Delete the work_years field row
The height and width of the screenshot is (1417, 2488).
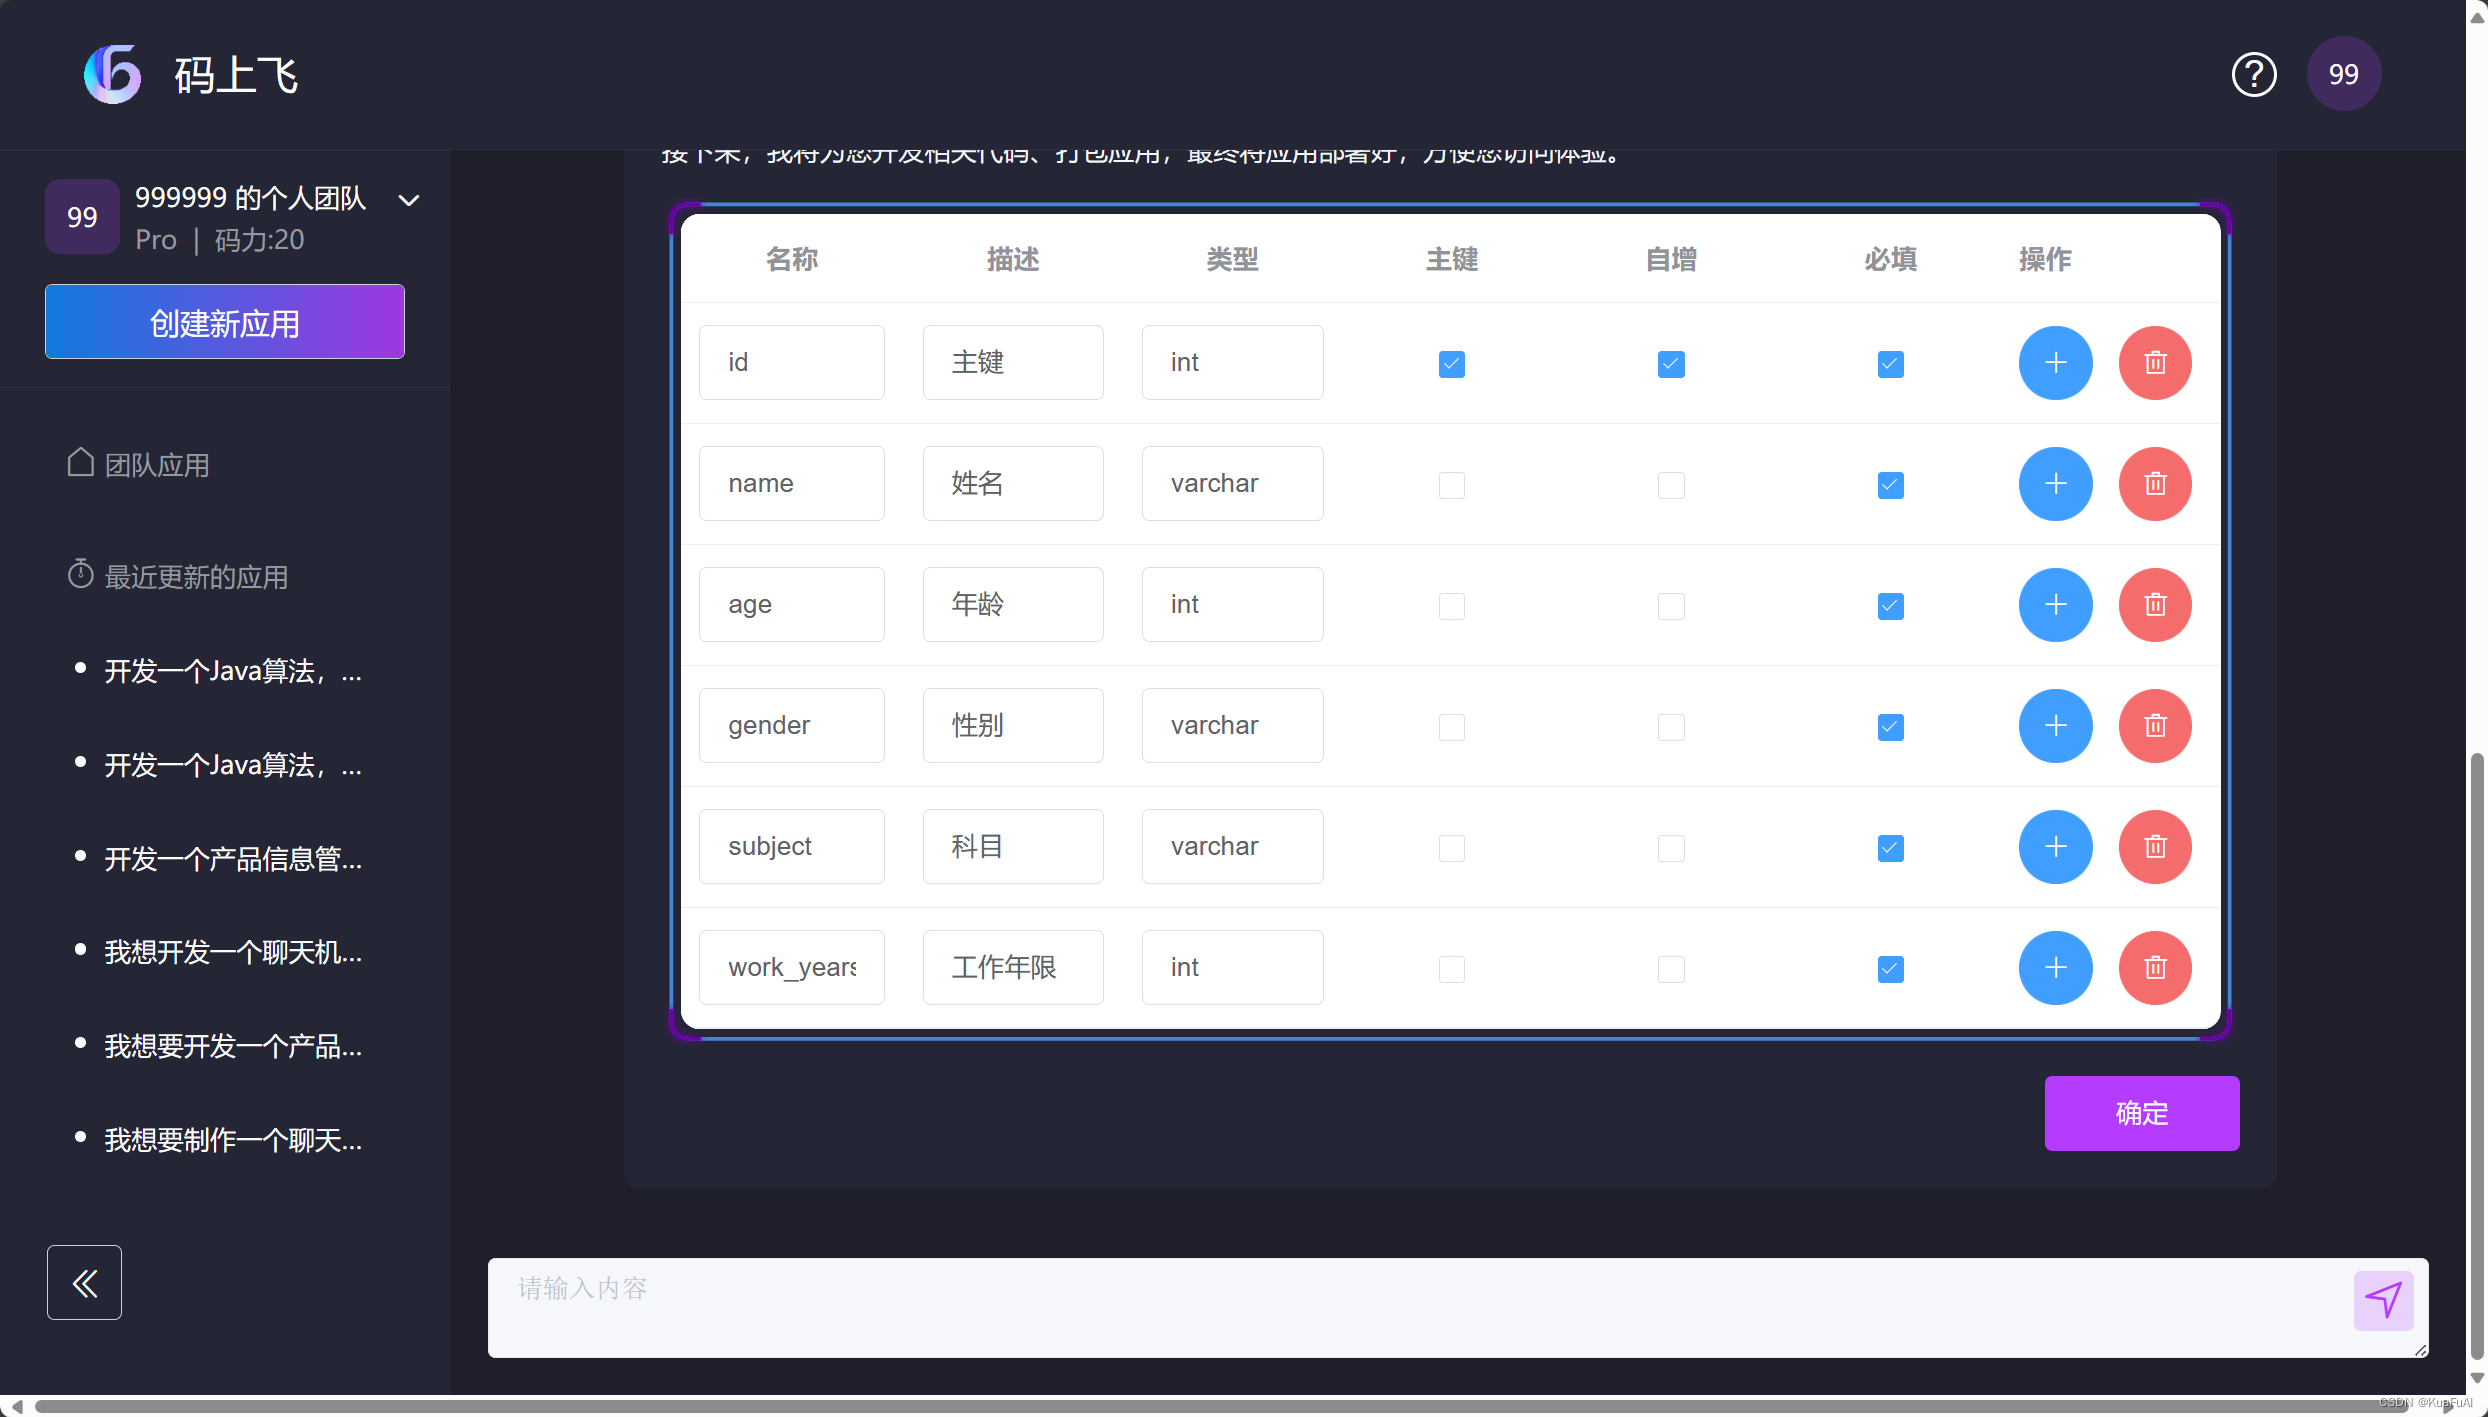[2155, 968]
